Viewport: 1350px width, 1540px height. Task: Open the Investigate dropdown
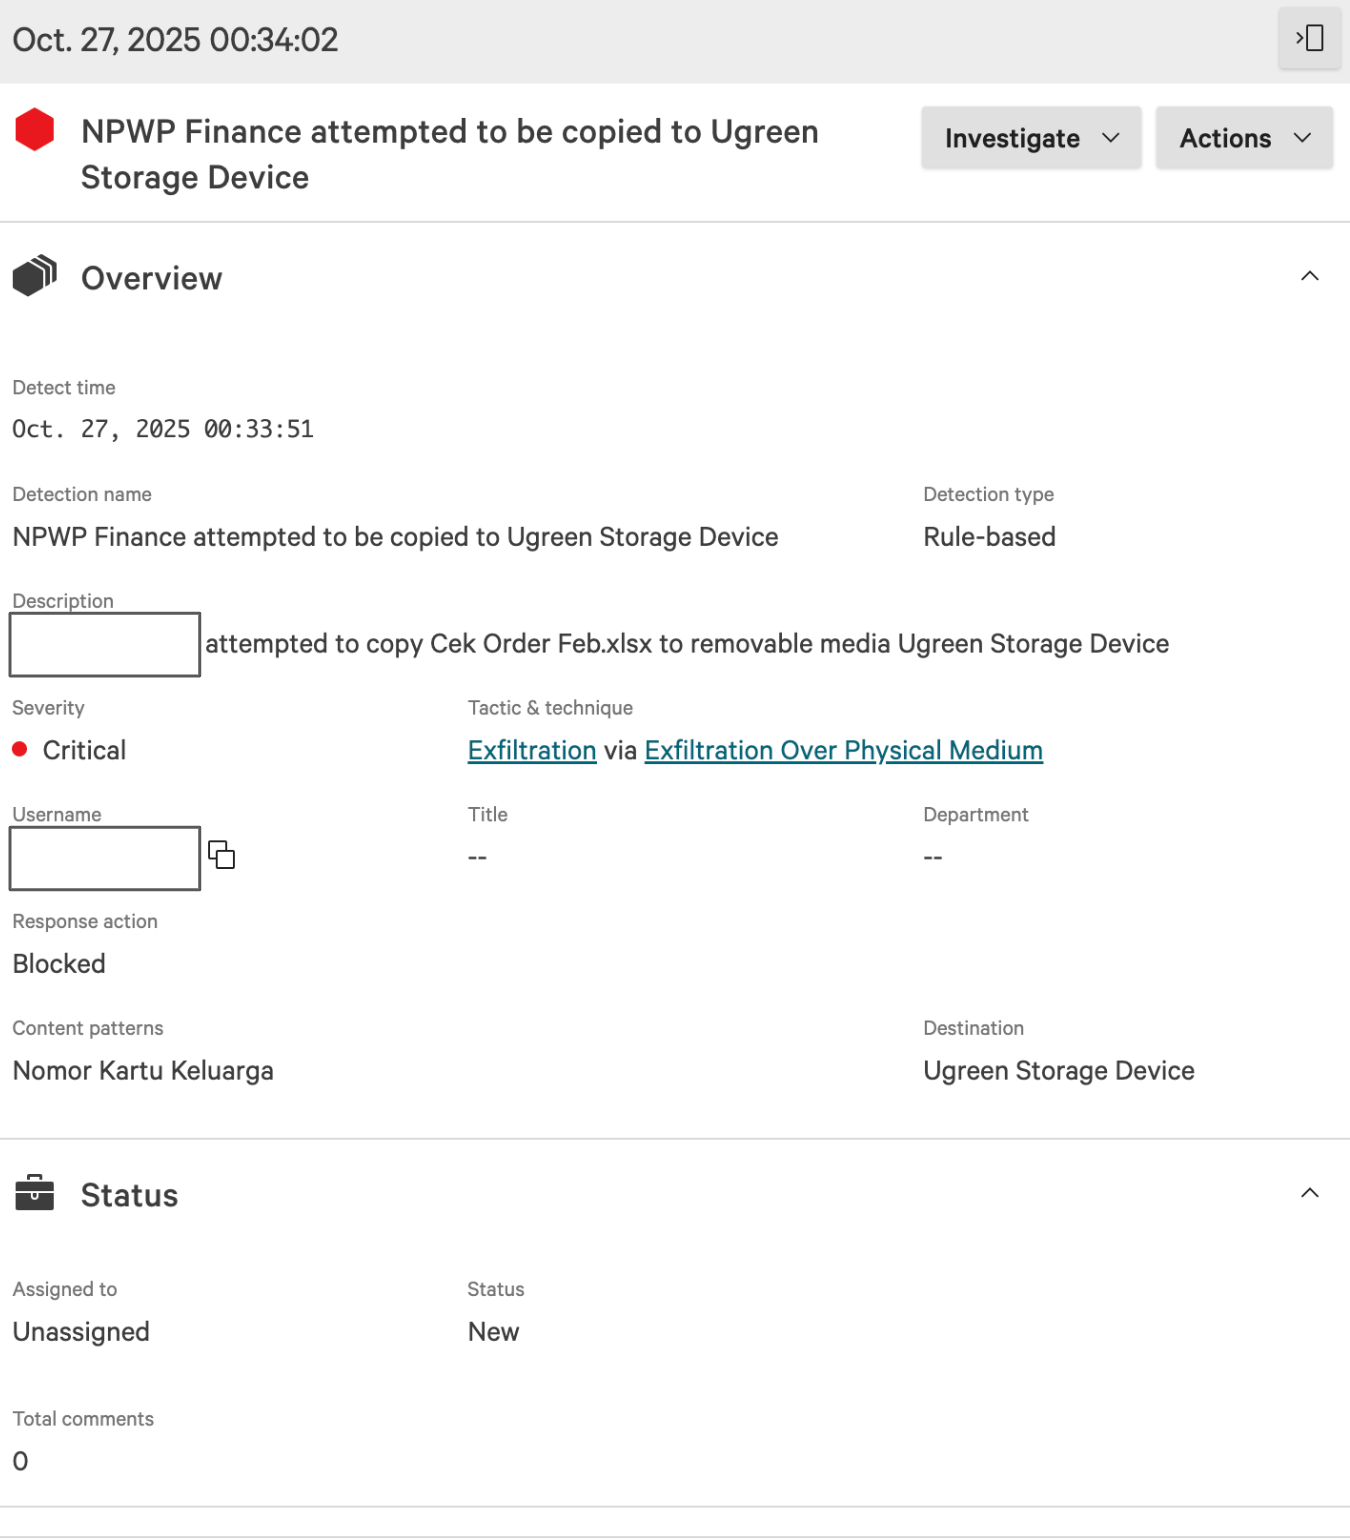[x=1031, y=137]
